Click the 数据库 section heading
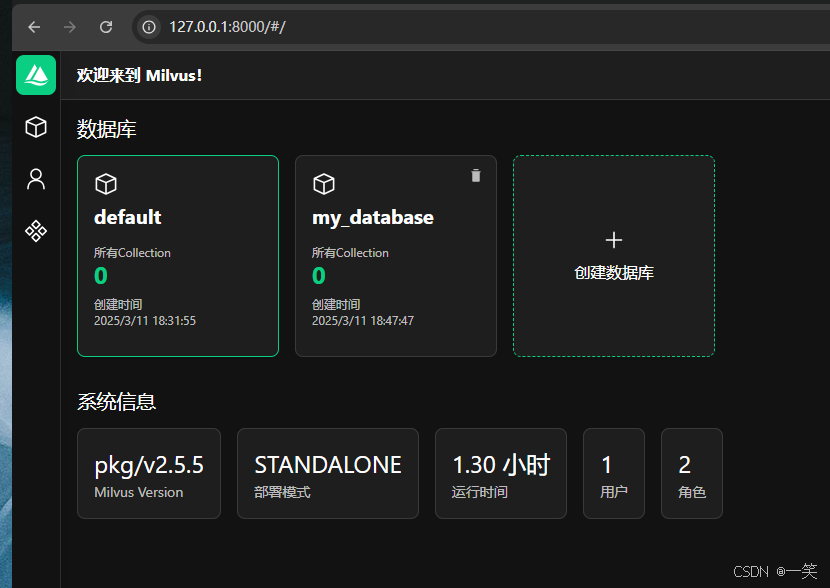The image size is (830, 588). point(106,129)
